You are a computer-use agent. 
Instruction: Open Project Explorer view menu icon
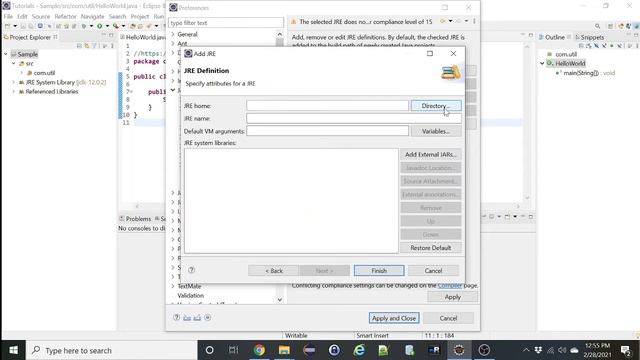tap(112, 46)
